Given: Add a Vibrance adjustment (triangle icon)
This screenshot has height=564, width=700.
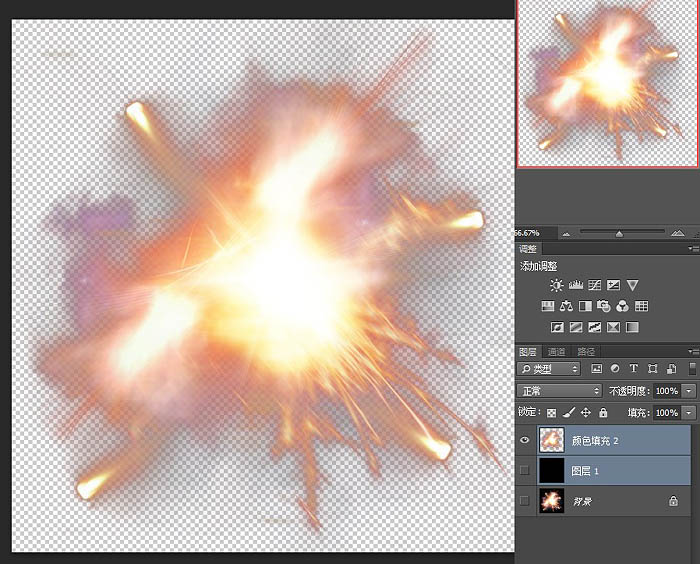Looking at the screenshot, I should click(x=632, y=286).
